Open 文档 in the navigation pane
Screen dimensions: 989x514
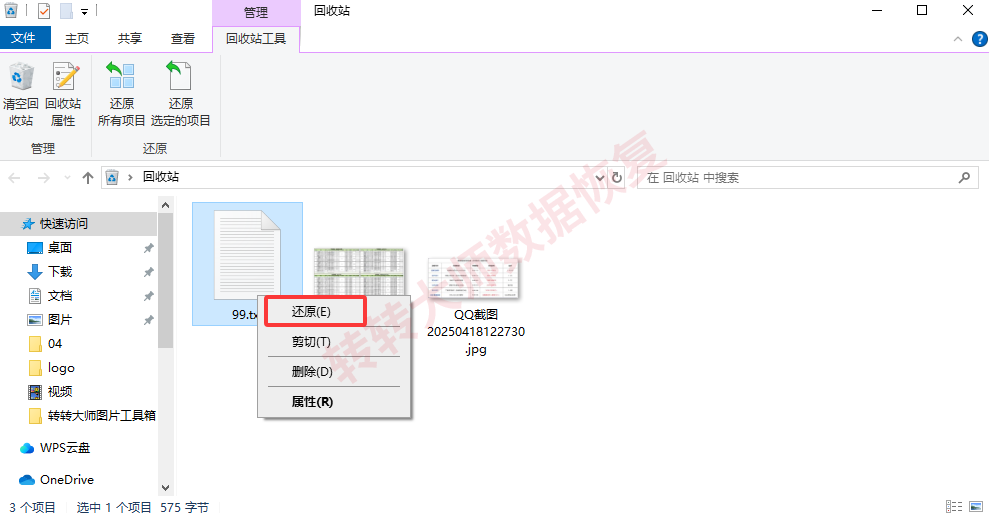[x=60, y=296]
